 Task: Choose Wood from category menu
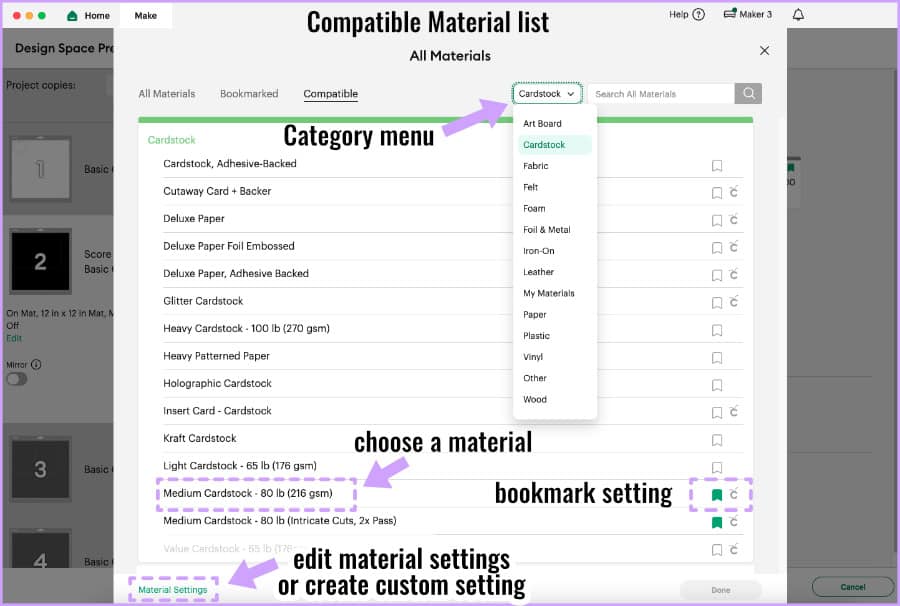point(534,399)
